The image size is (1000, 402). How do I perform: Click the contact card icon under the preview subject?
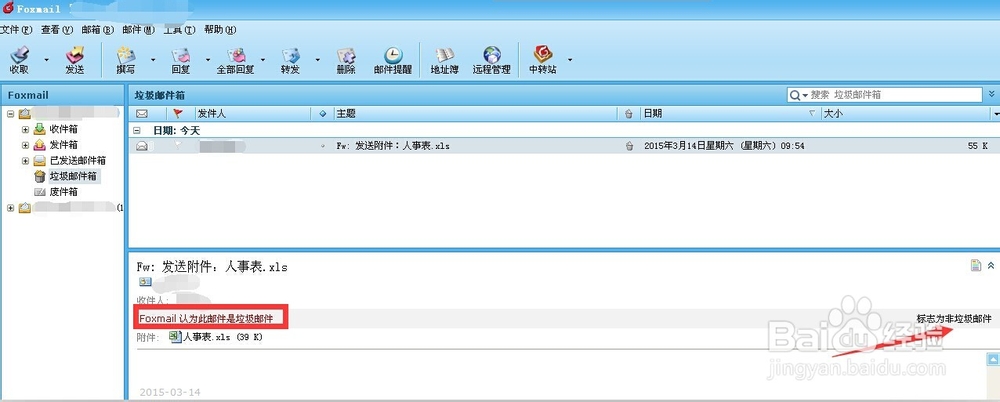coord(145,281)
